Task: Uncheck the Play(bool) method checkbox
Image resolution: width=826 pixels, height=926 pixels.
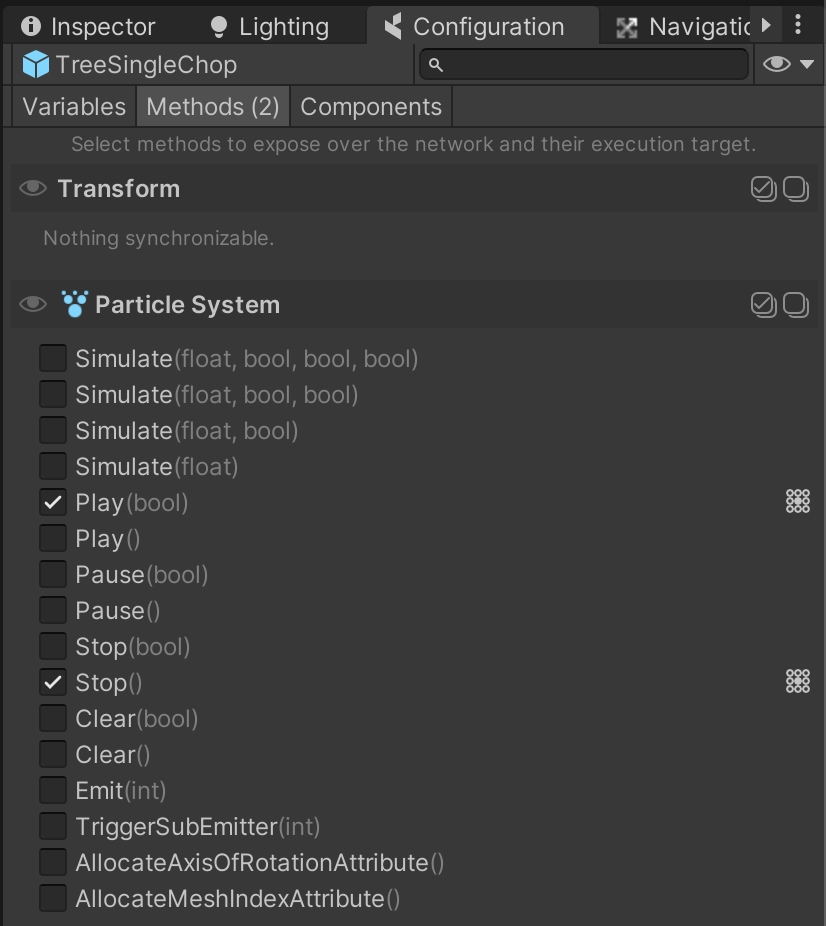Action: [x=53, y=502]
